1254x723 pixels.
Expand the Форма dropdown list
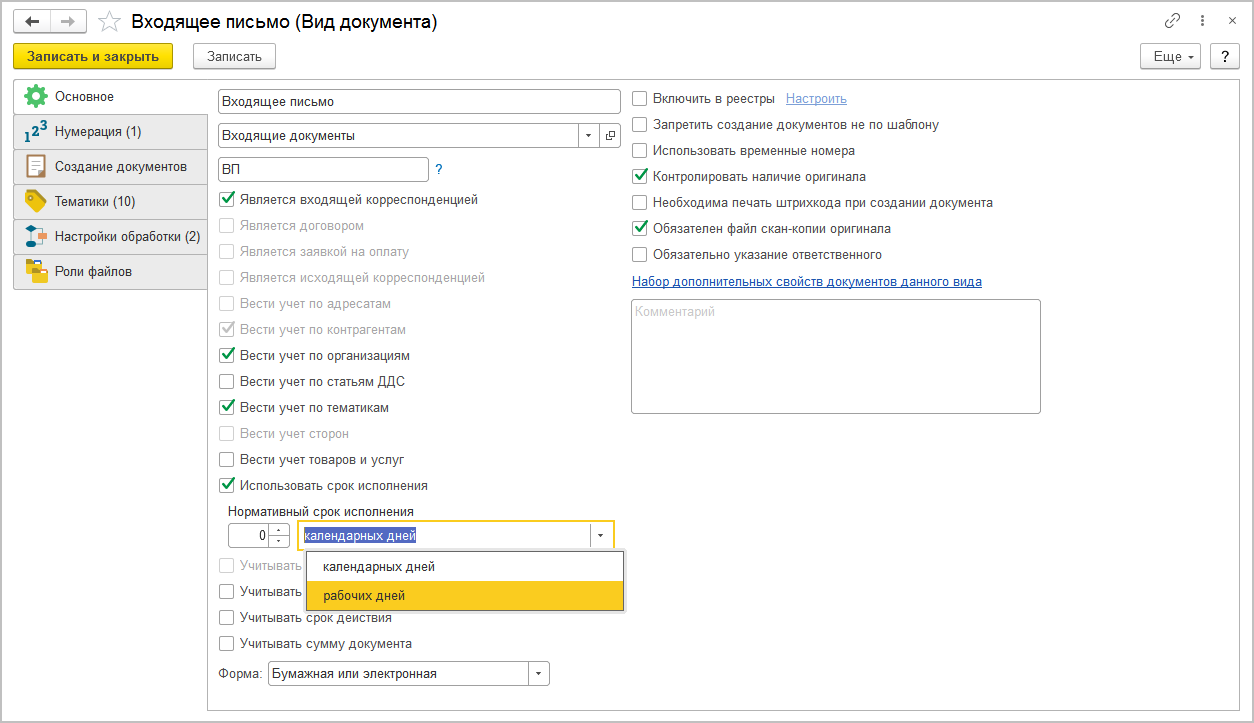click(539, 674)
